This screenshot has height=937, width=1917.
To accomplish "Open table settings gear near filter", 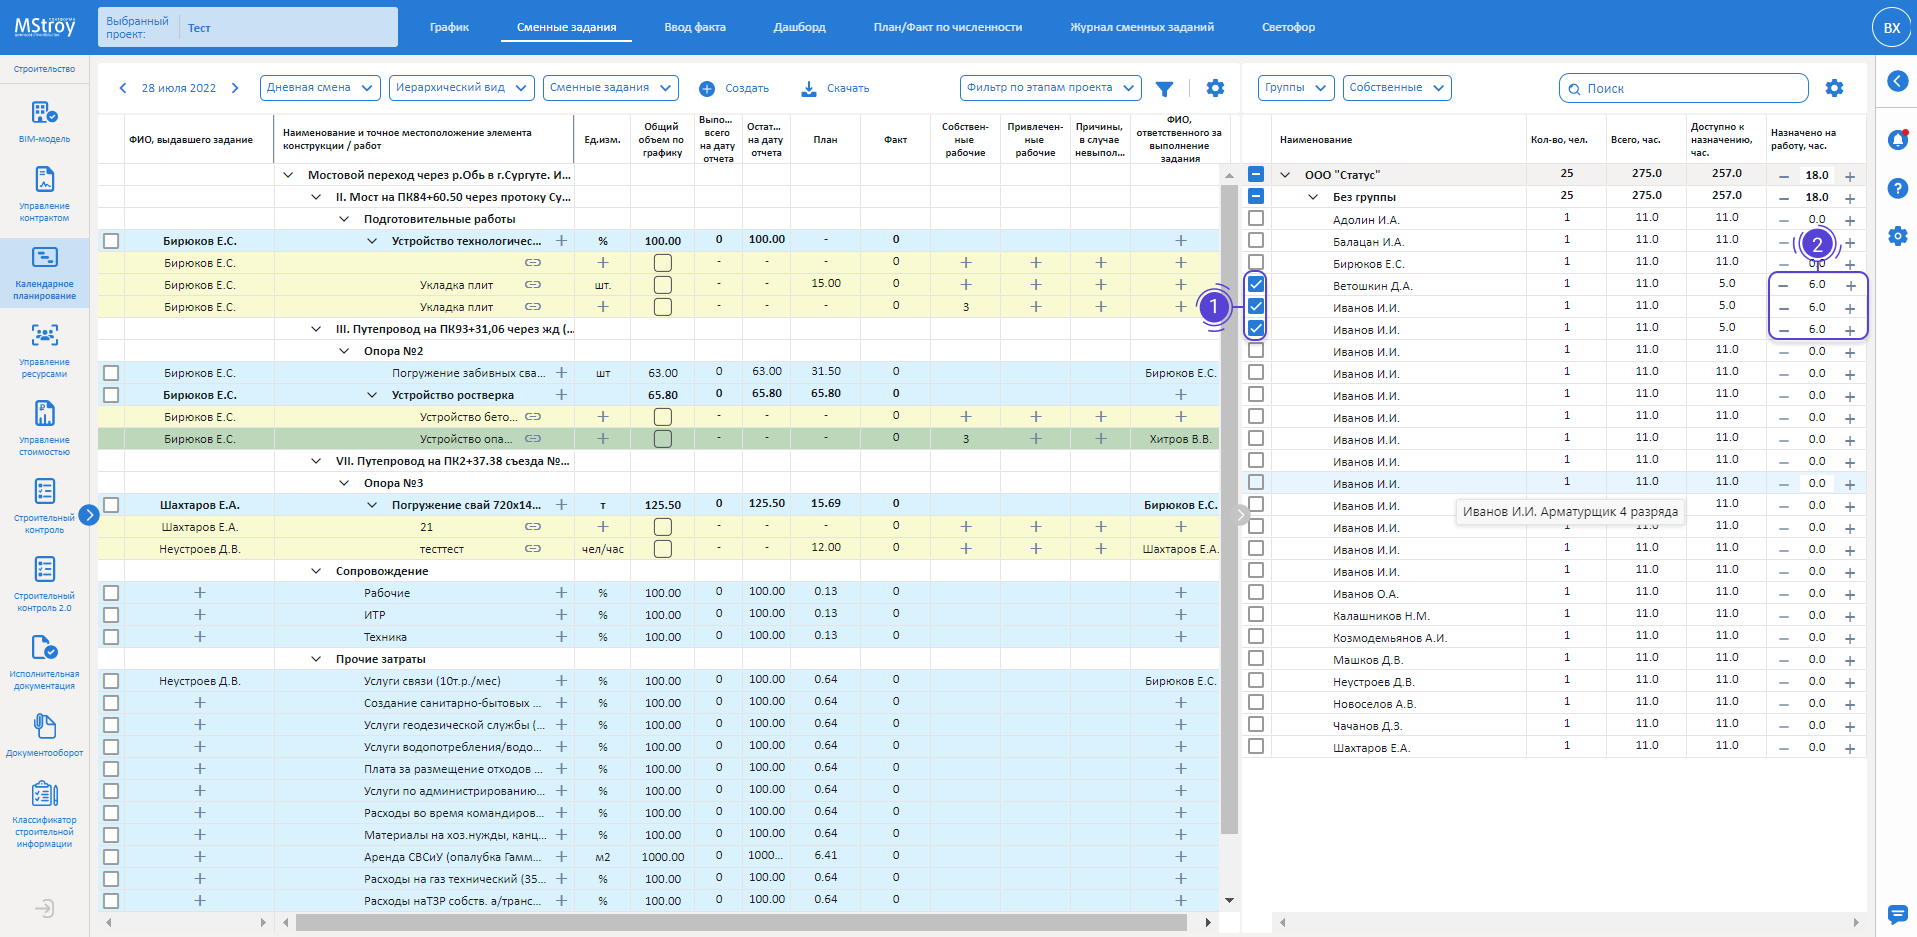I will coord(1215,88).
